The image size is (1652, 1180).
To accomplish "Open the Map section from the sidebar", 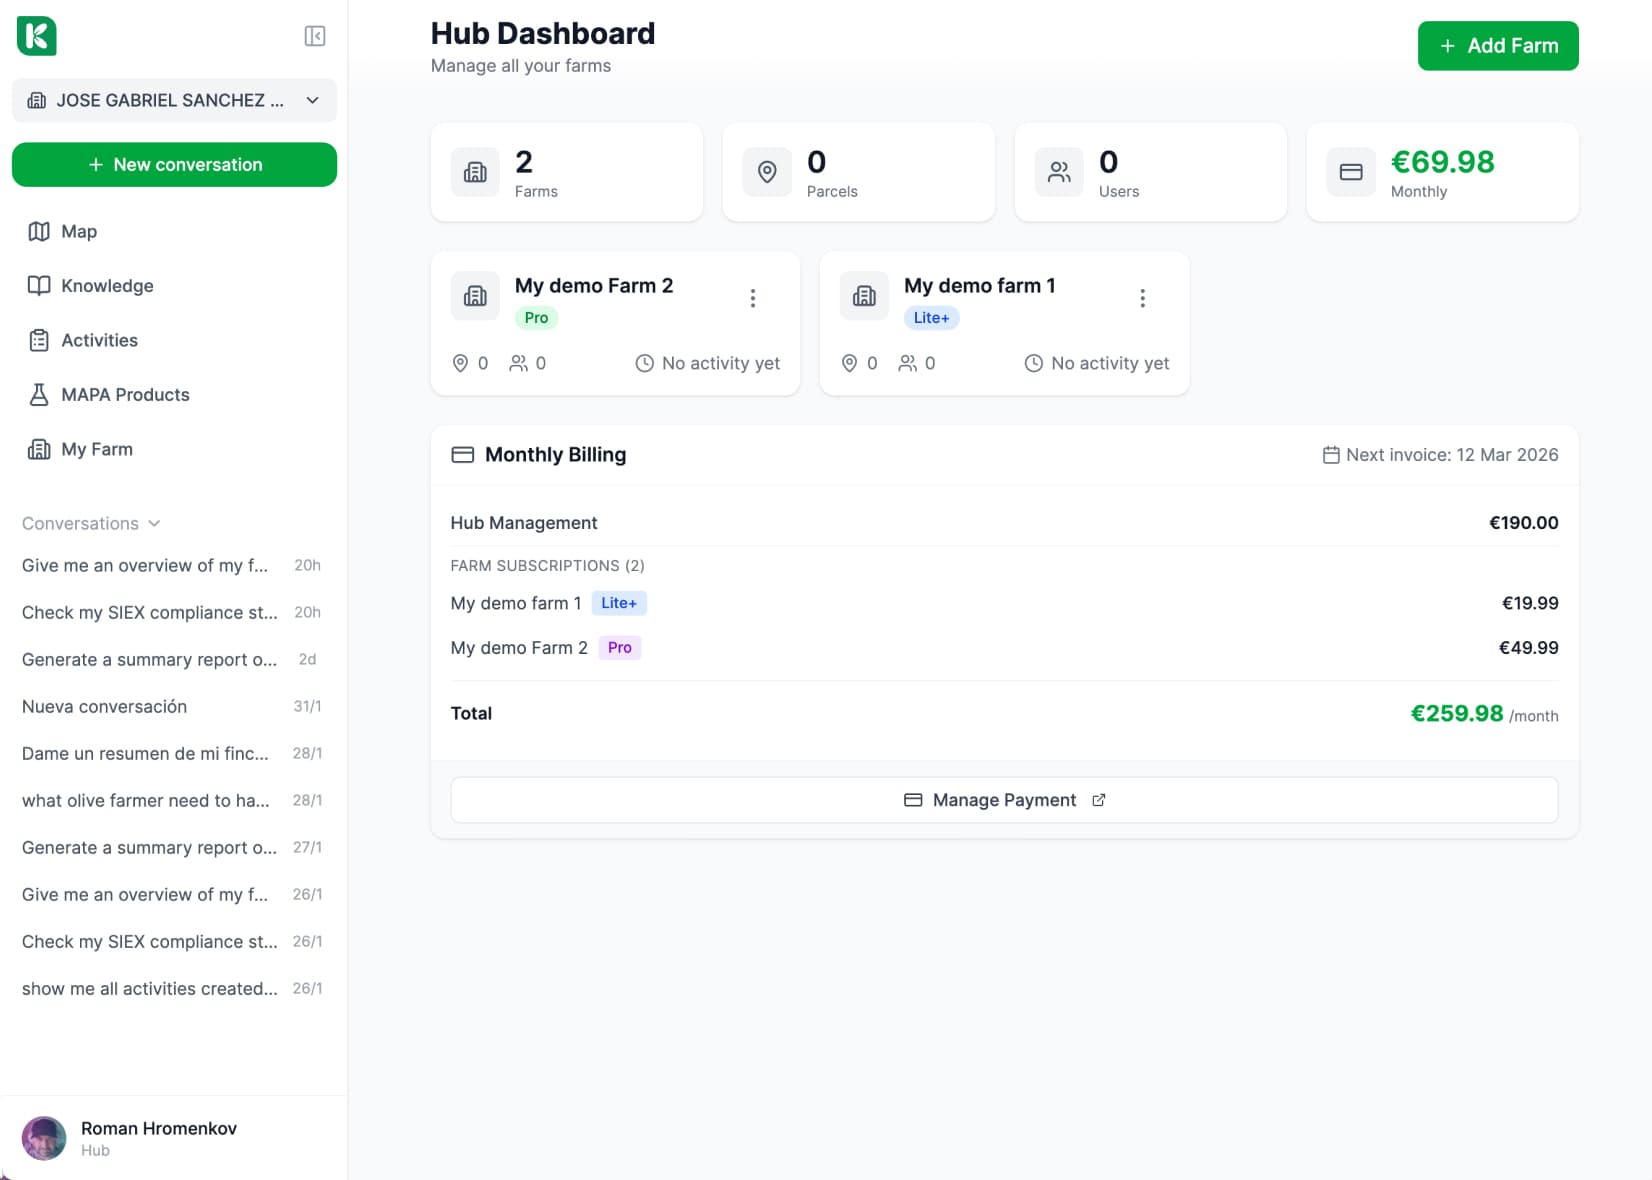I will [78, 231].
